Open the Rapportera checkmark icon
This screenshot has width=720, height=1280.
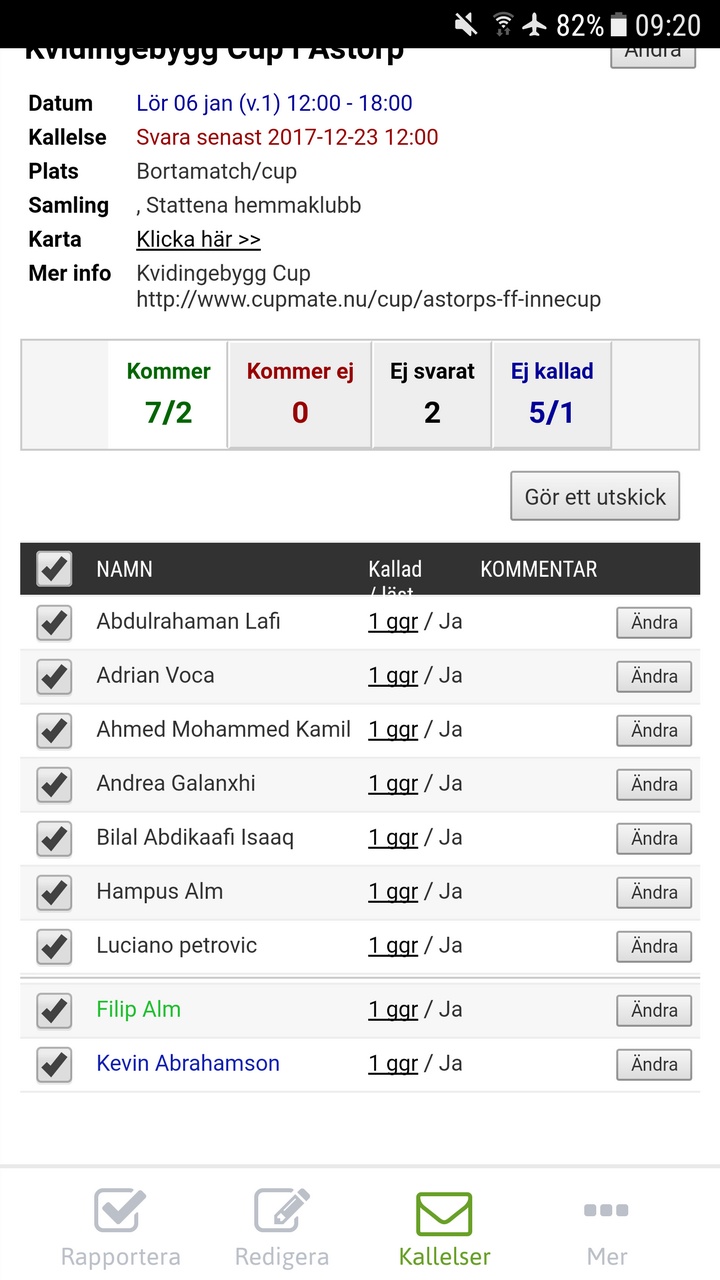(120, 1211)
